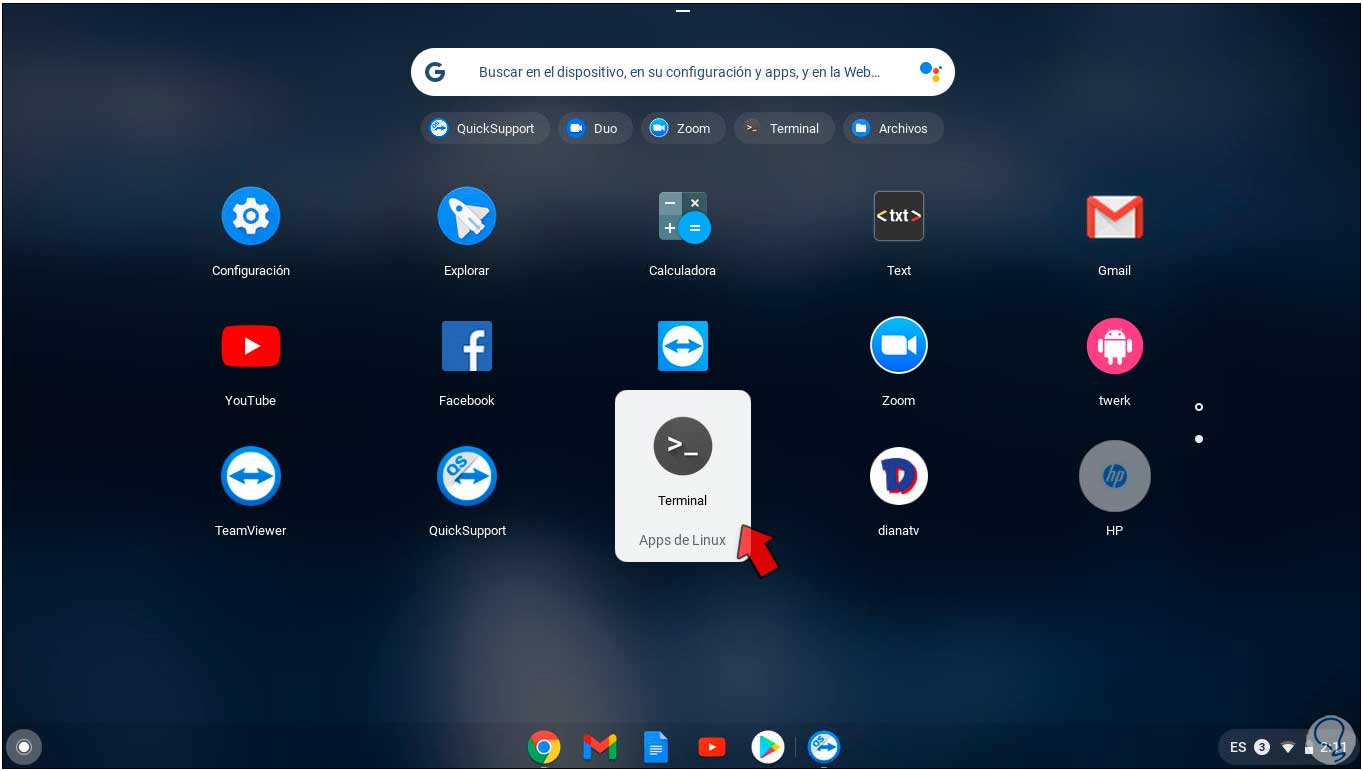The width and height of the screenshot is (1363, 771).
Task: Open YouTube from the app grid
Action: 250,346
